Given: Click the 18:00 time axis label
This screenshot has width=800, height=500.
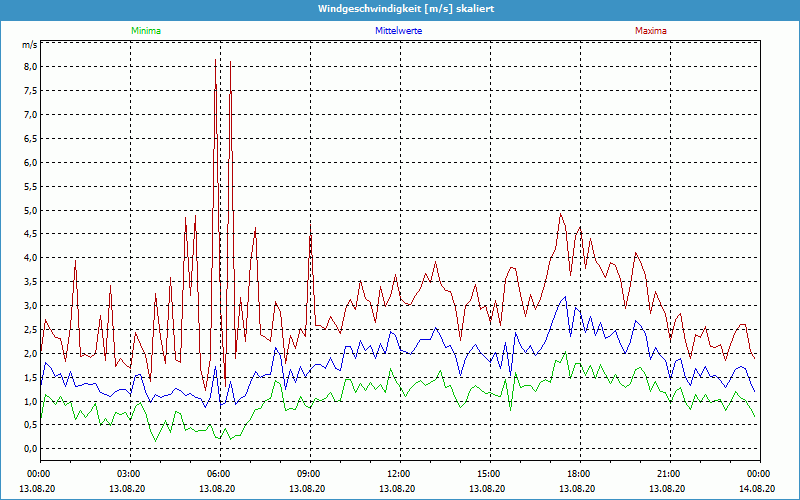Looking at the screenshot, I should [x=580, y=474].
